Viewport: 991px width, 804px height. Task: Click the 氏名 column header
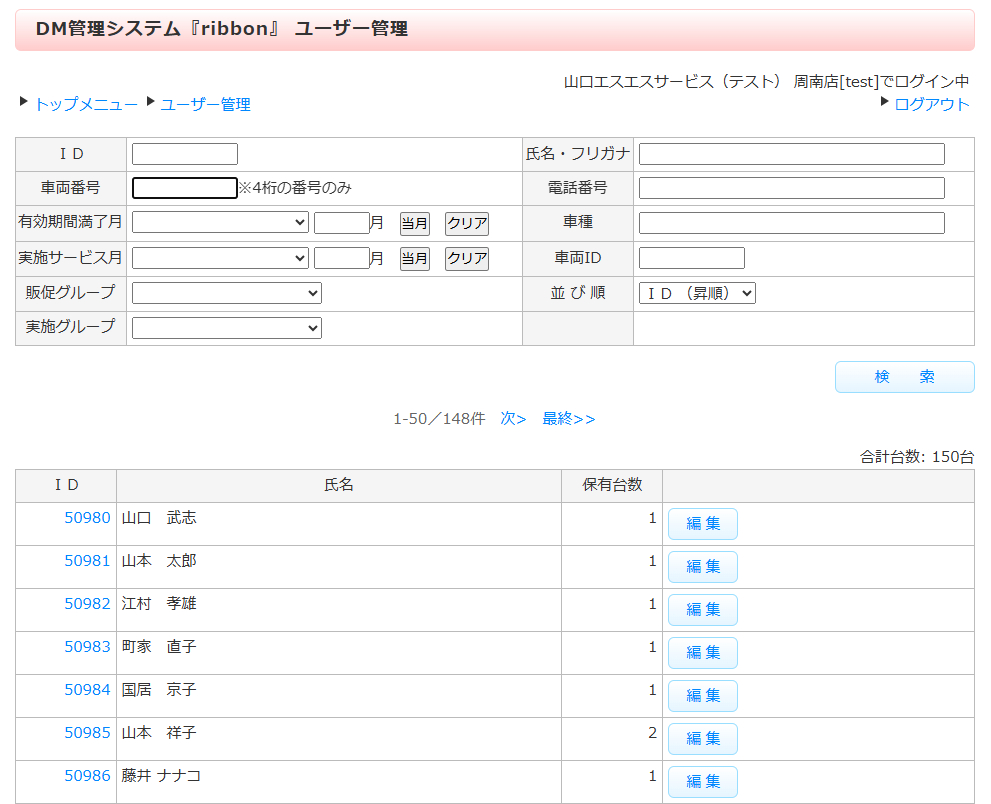(339, 485)
